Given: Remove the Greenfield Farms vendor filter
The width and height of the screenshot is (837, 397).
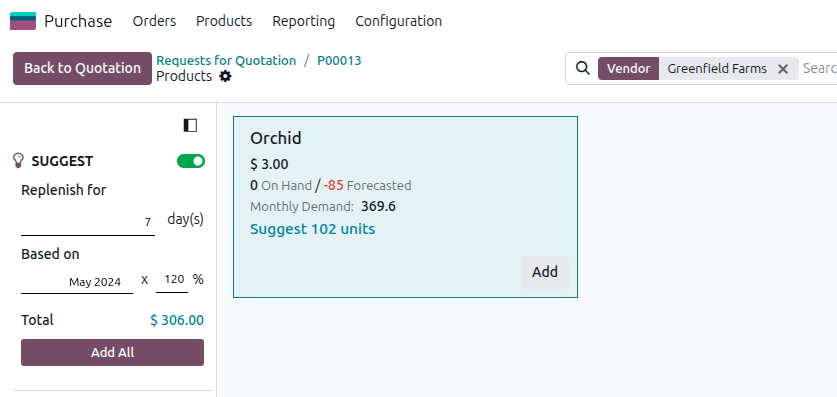Looking at the screenshot, I should 783,69.
